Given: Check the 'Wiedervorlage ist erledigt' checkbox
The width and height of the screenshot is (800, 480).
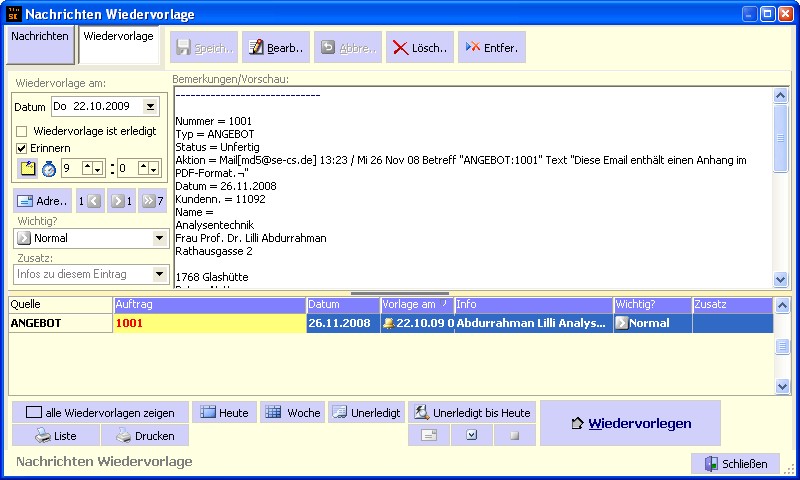Looking at the screenshot, I should tap(22, 131).
